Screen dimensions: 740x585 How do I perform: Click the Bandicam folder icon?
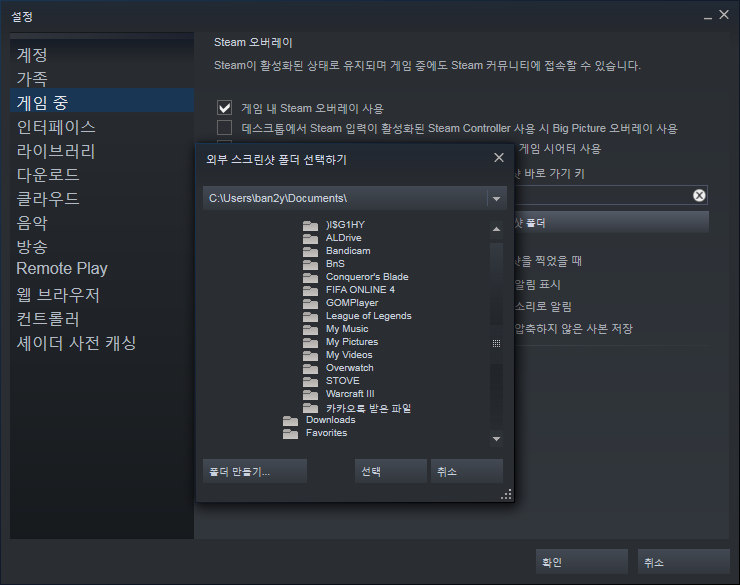(x=310, y=251)
